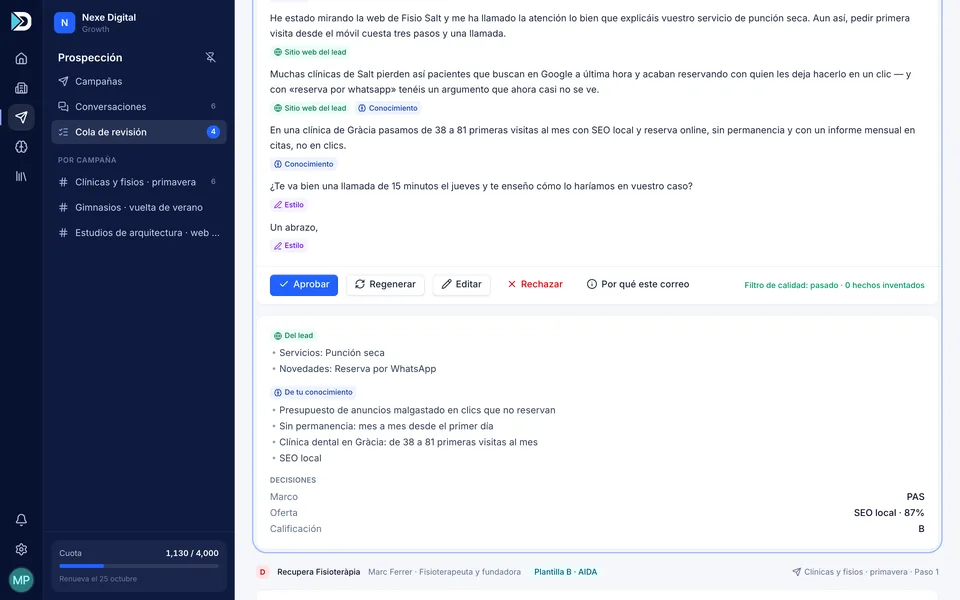Click the Cuota usage progress bar
The image size is (960, 600).
point(138,566)
